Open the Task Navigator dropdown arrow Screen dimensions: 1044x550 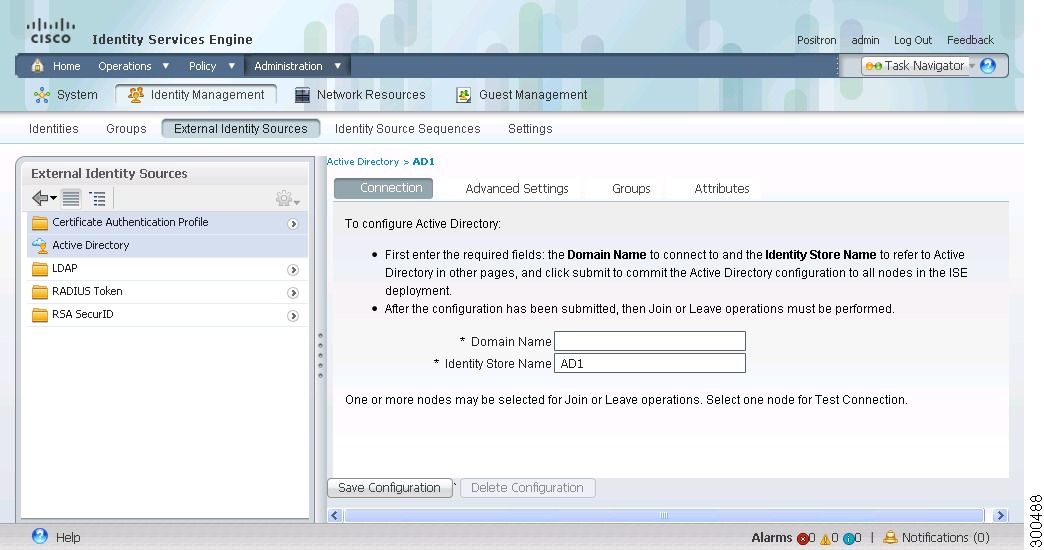tap(972, 66)
